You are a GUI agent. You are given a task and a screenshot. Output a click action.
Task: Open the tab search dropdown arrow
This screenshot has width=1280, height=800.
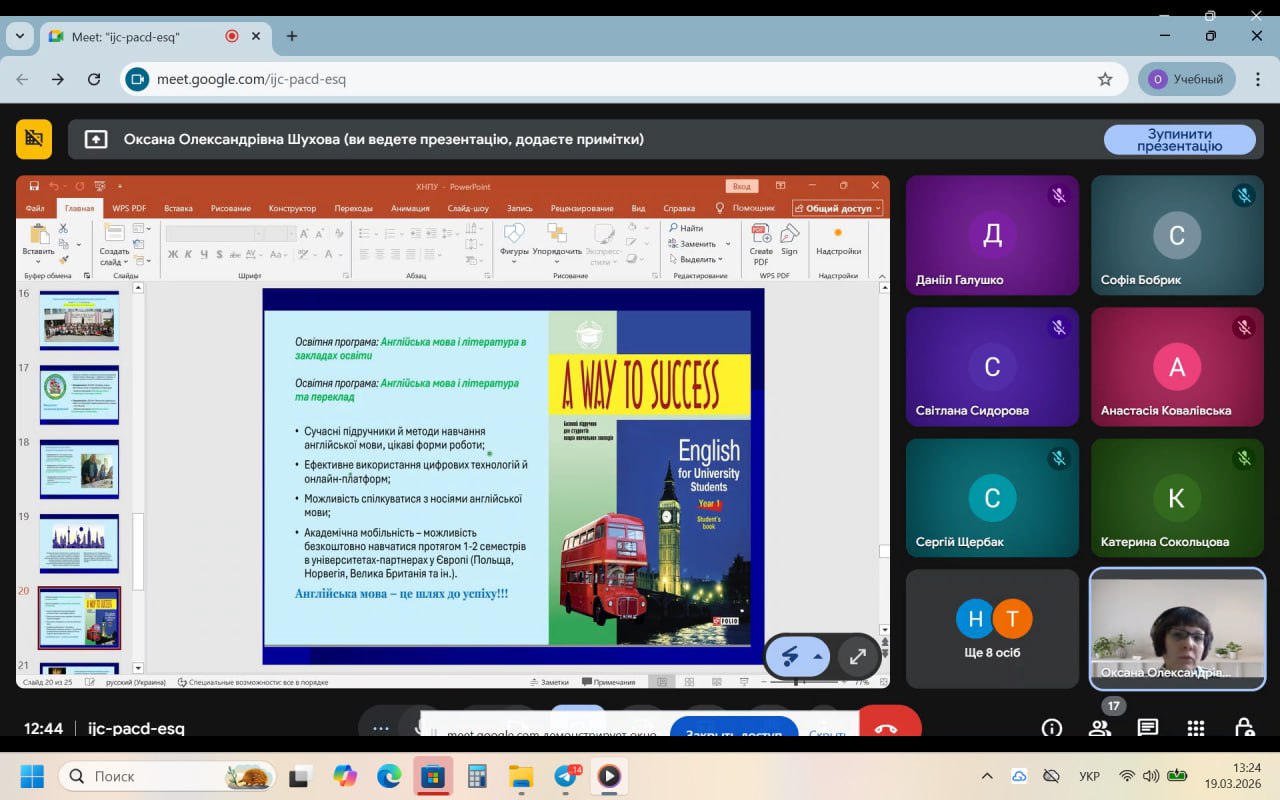tap(20, 36)
